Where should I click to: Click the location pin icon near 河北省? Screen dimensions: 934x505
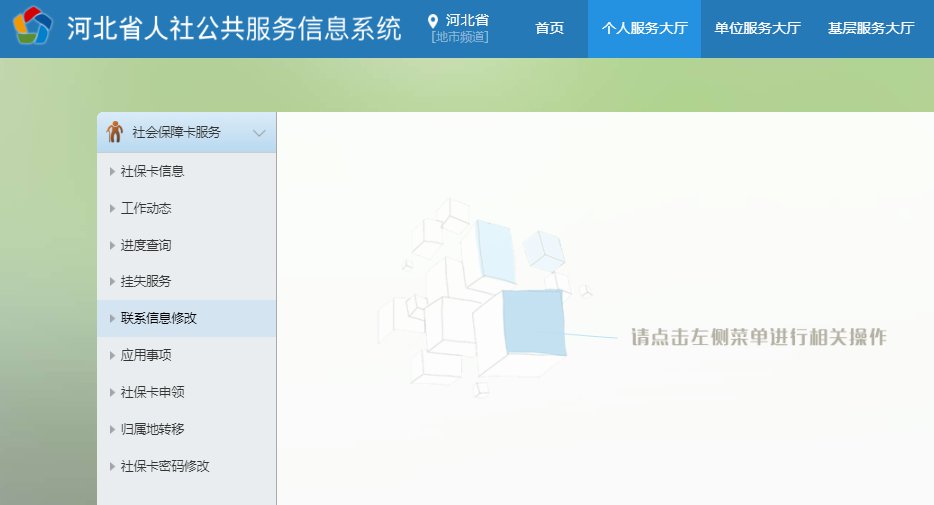point(433,22)
